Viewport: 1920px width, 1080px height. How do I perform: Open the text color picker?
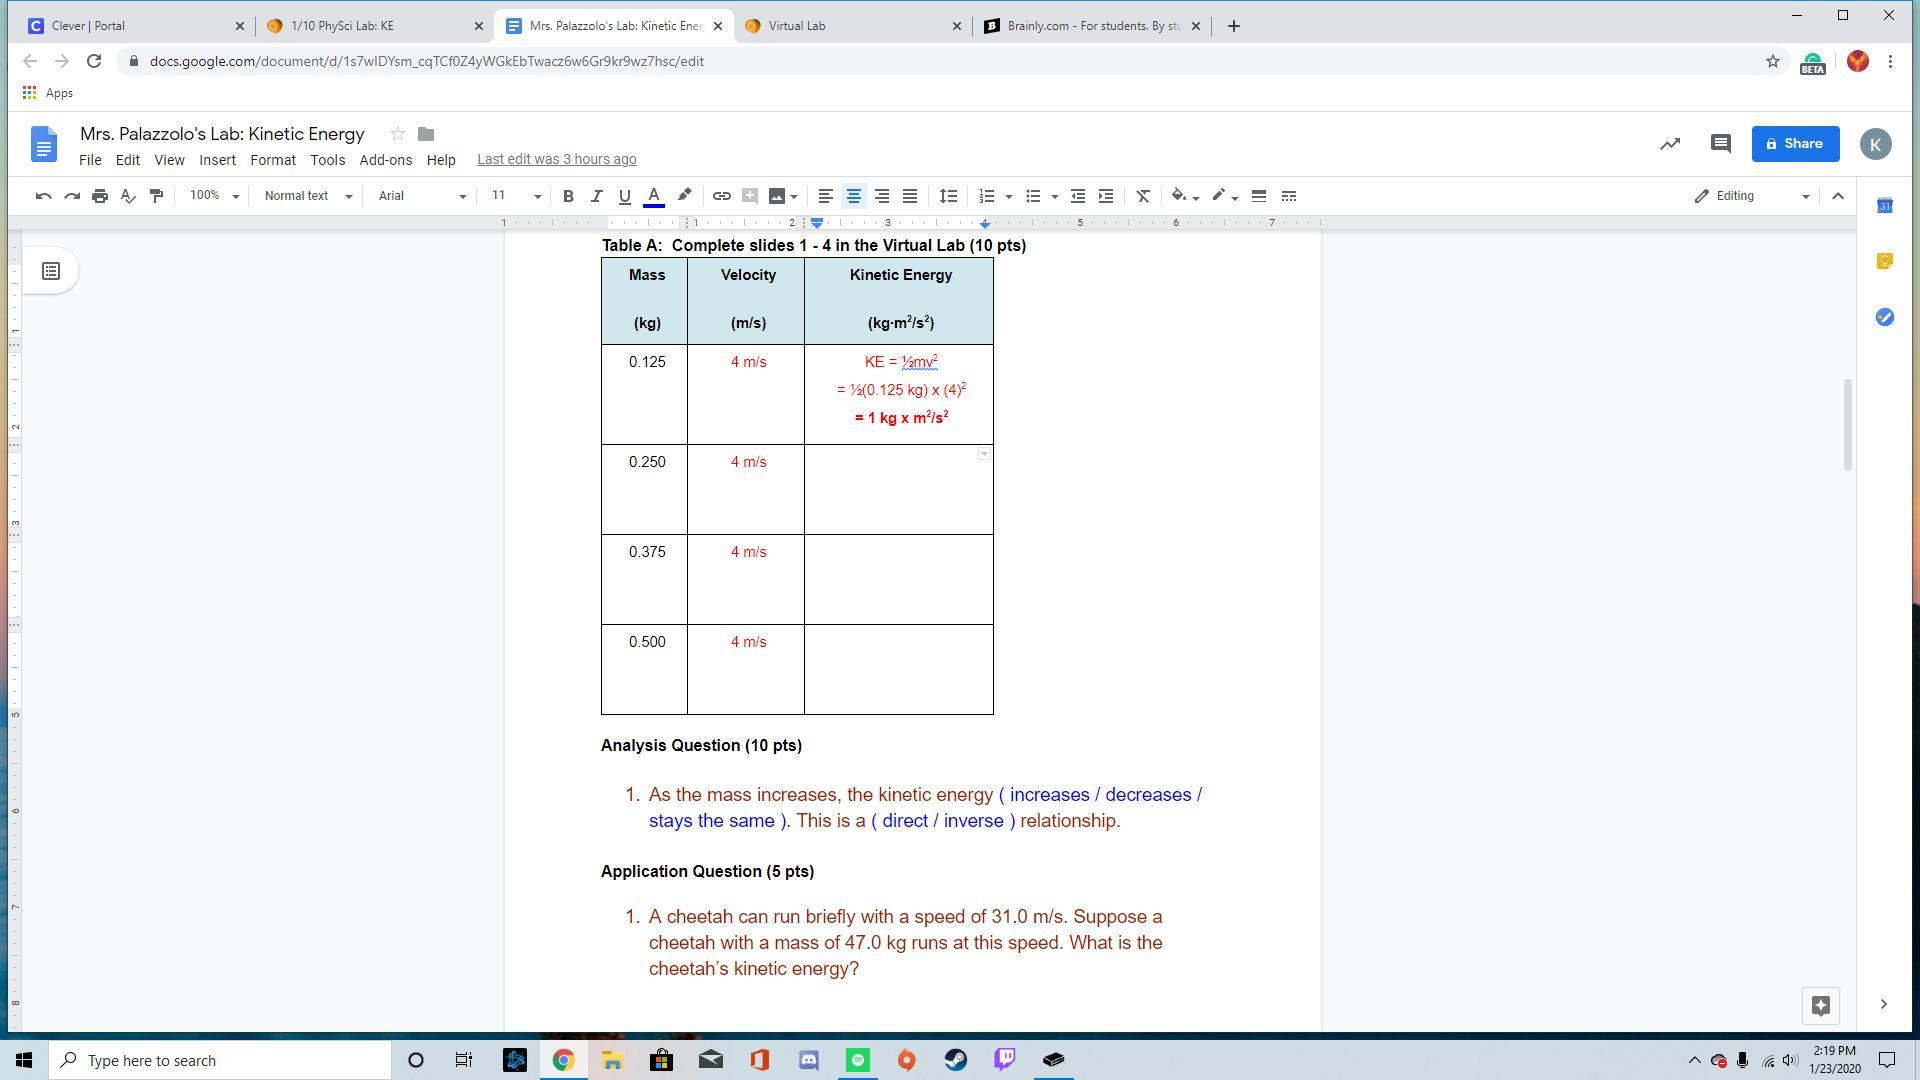pos(653,196)
